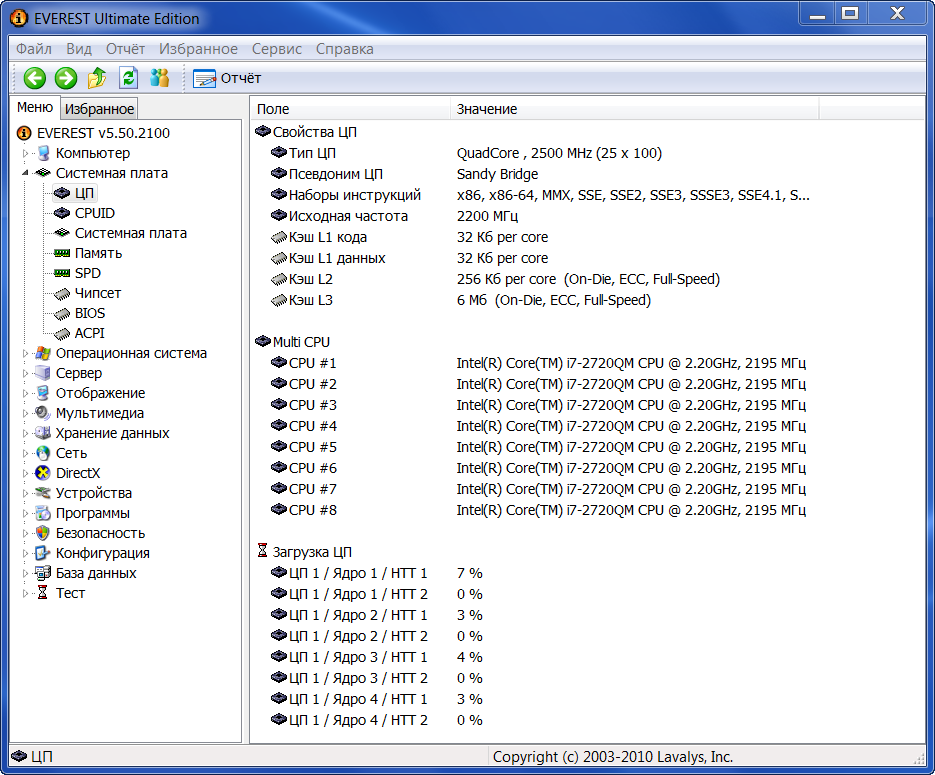Image resolution: width=935 pixels, height=775 pixels.
Task: Select the CPU #5 row
Action: click(x=538, y=447)
